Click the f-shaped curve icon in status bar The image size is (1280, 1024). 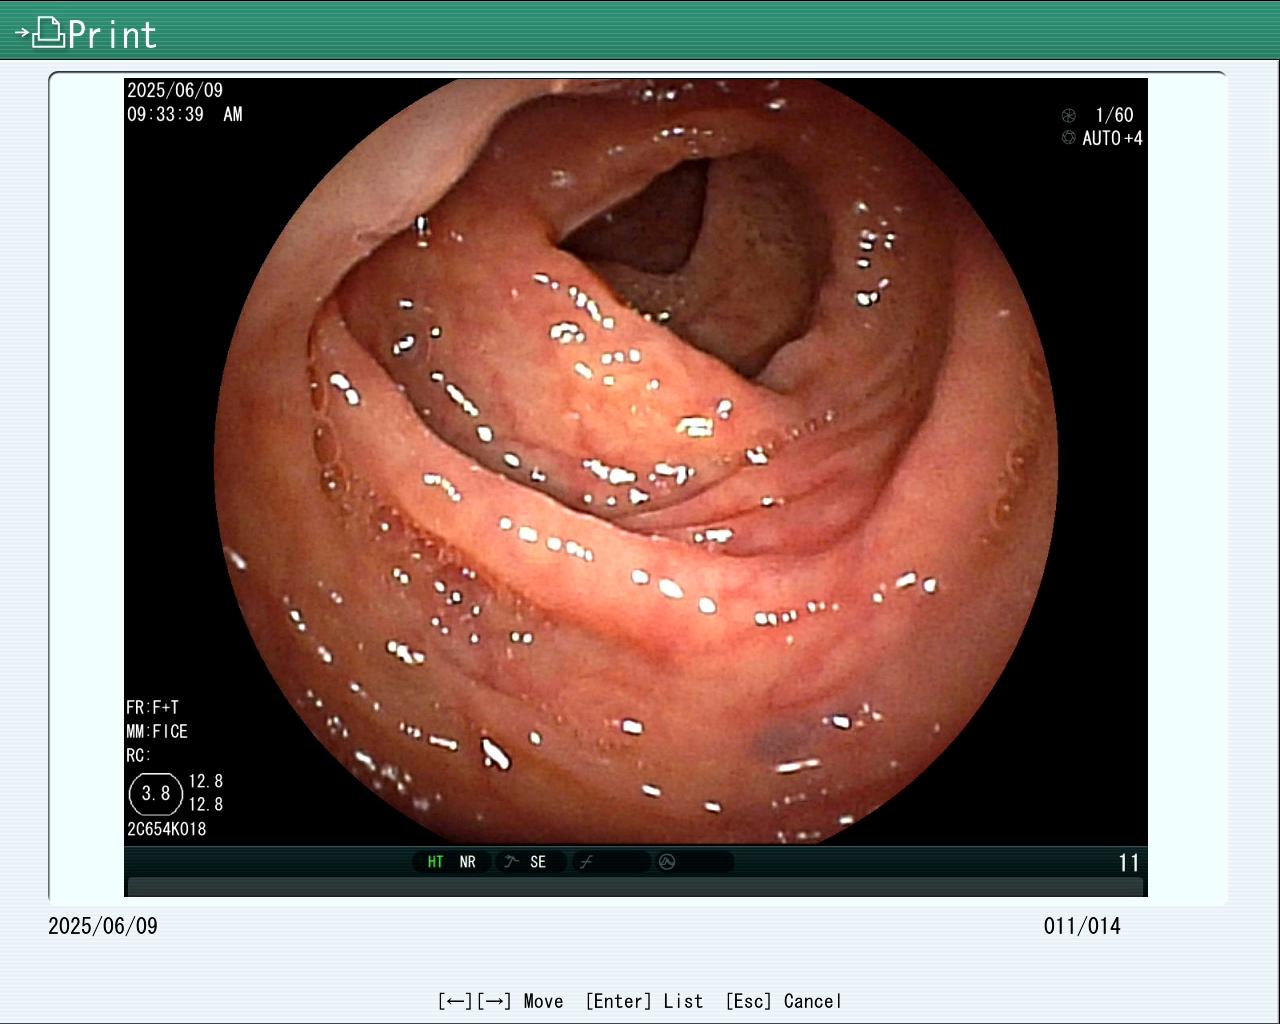587,862
